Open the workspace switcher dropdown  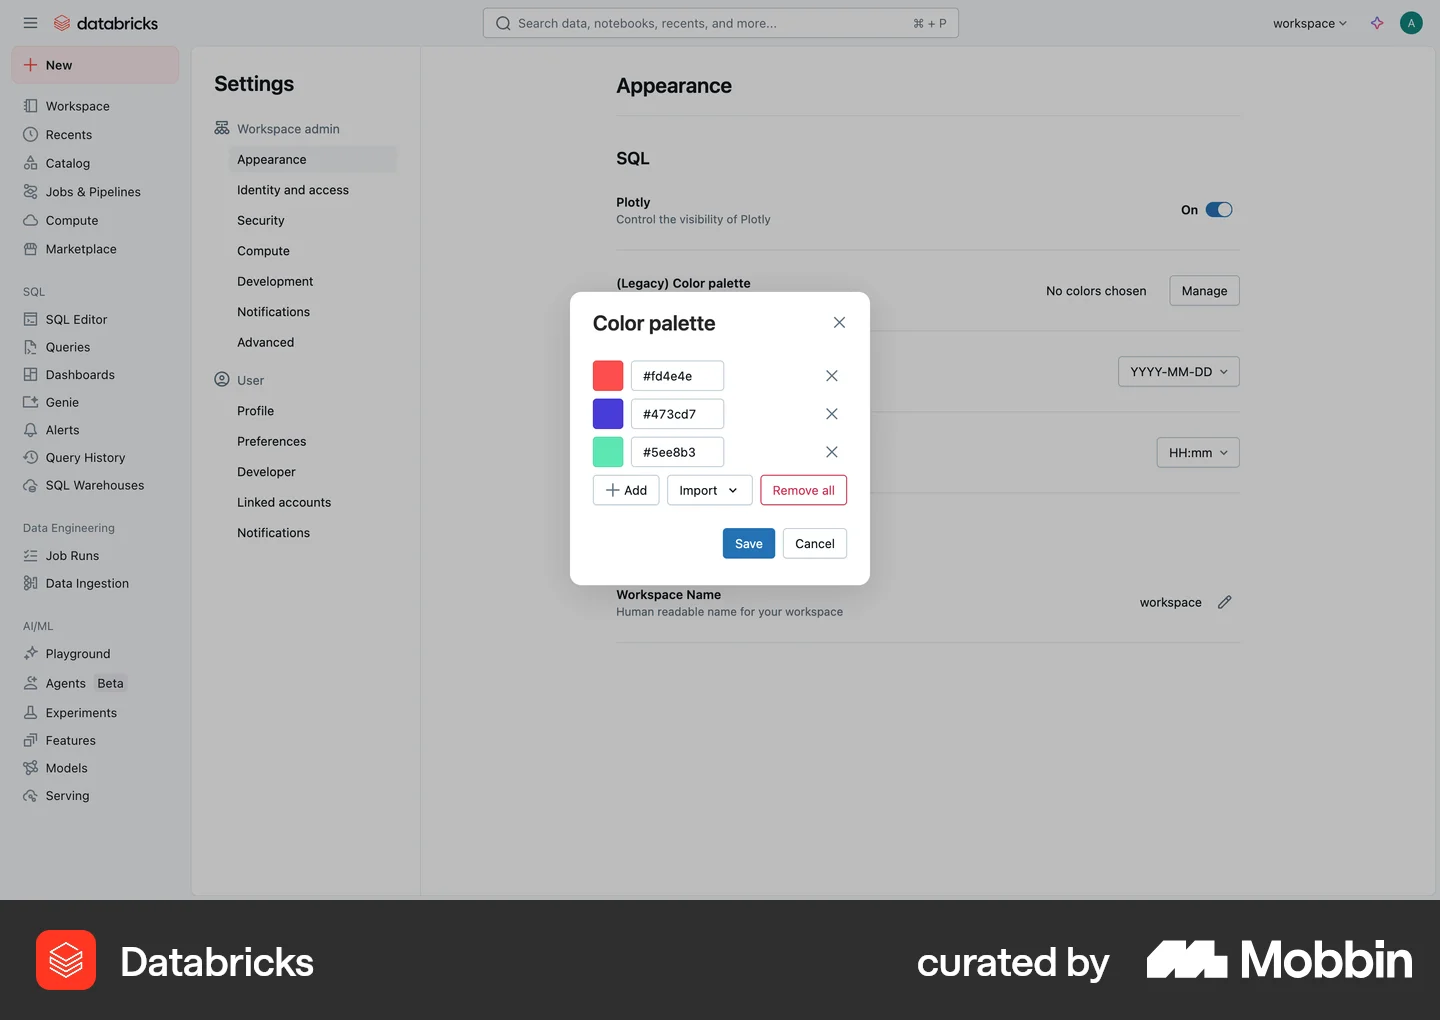(x=1309, y=23)
